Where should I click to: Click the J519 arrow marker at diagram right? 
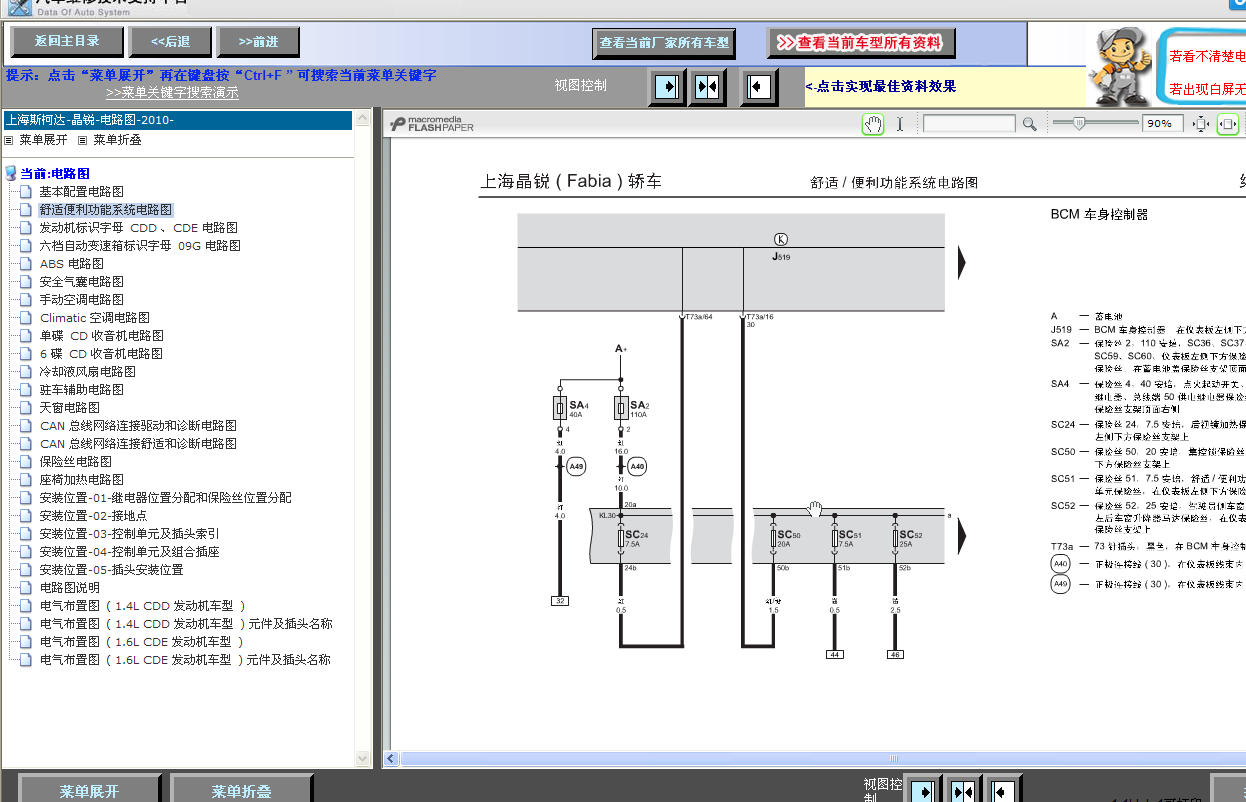pos(962,262)
